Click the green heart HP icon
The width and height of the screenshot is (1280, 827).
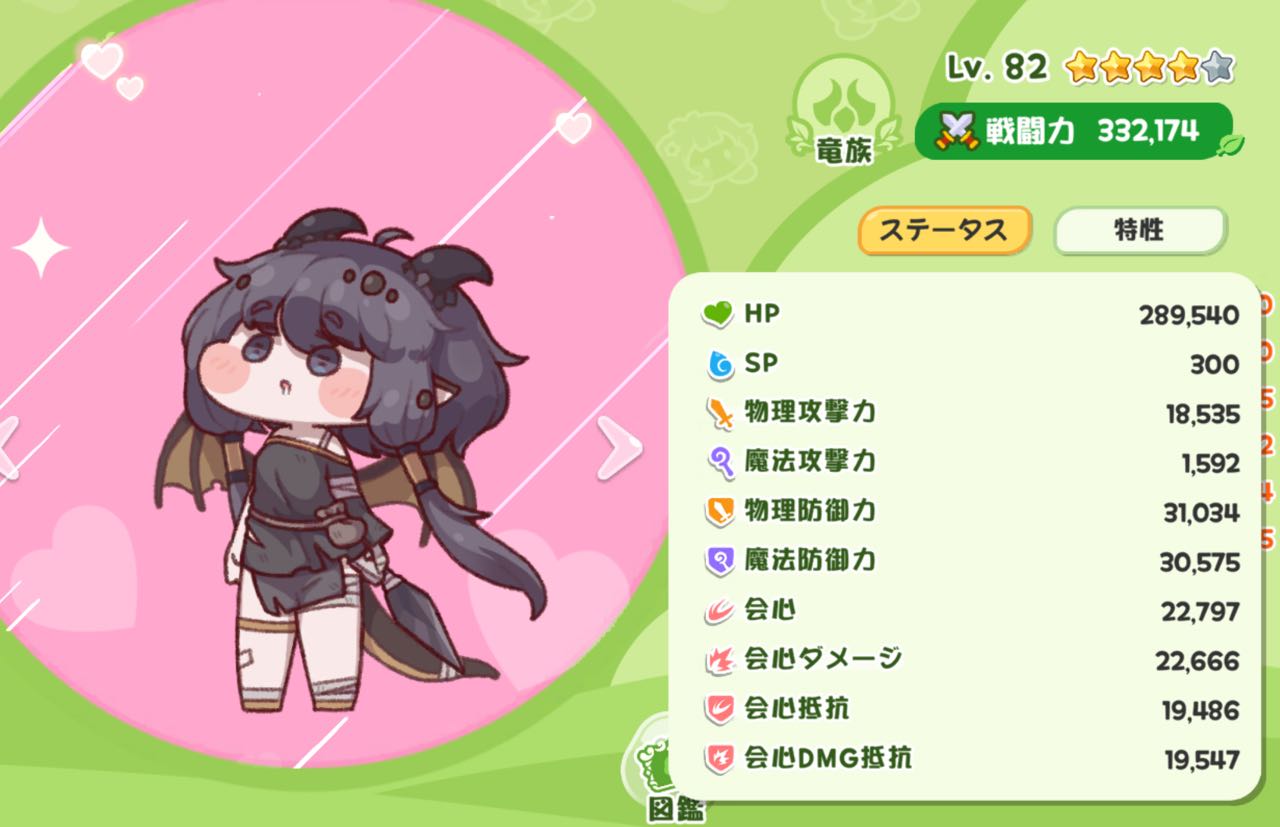[718, 315]
